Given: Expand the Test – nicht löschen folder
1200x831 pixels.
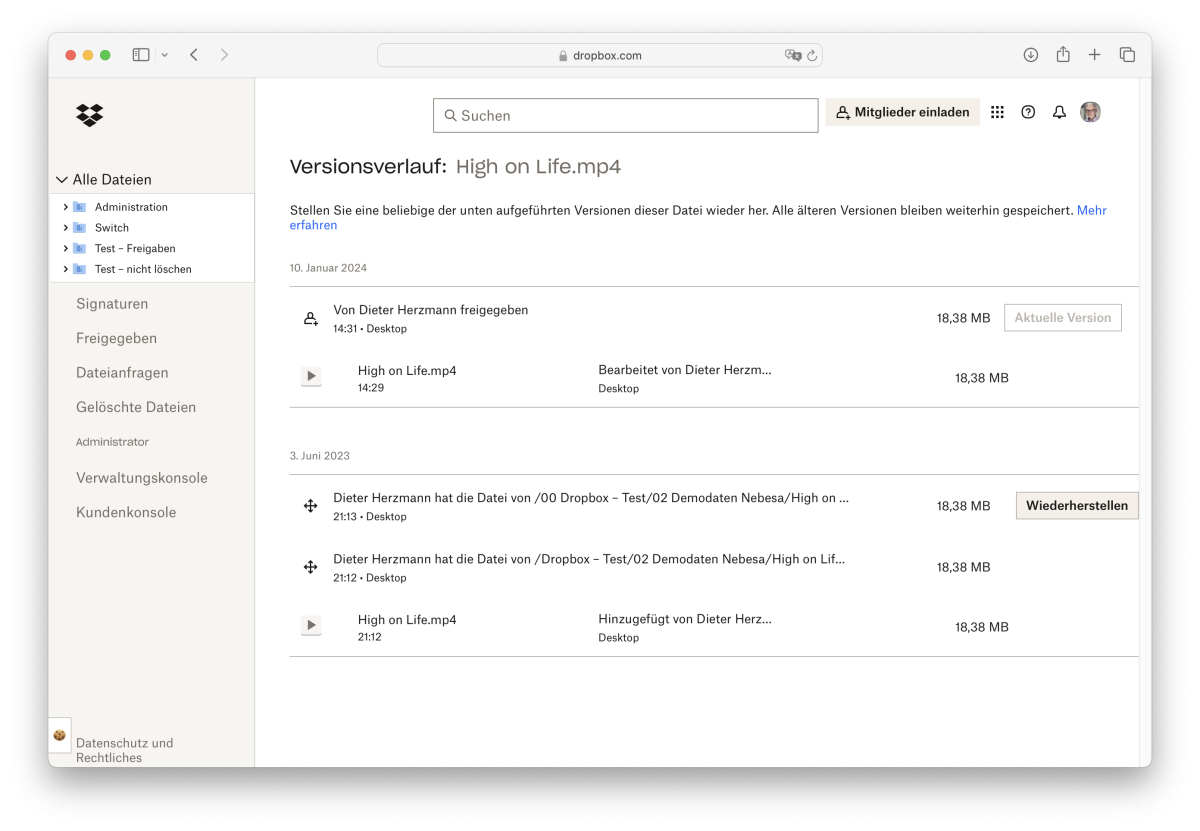Looking at the screenshot, I should pos(66,269).
